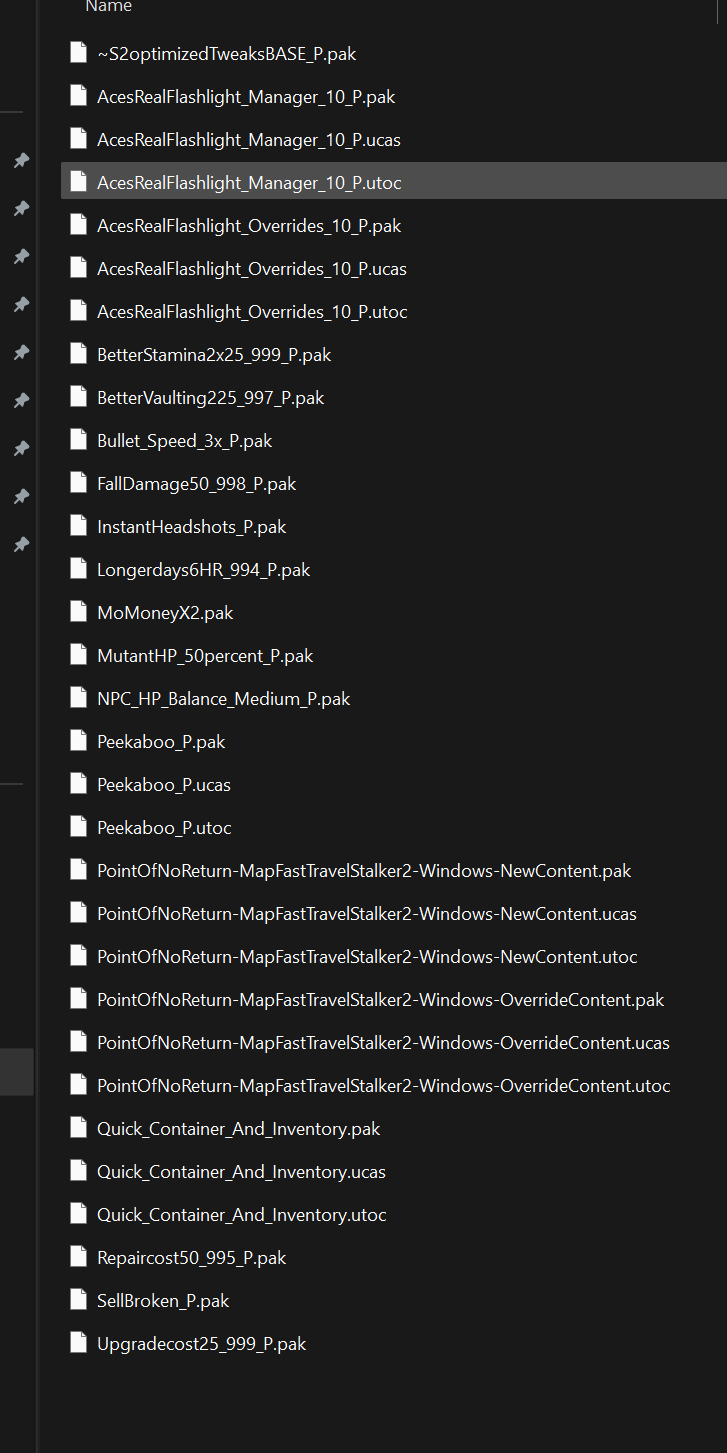Screen dimensions: 727x1453
Task: Click icon of PointOfNoReturn Windows-OverrideContent.pak
Action: click(x=79, y=999)
